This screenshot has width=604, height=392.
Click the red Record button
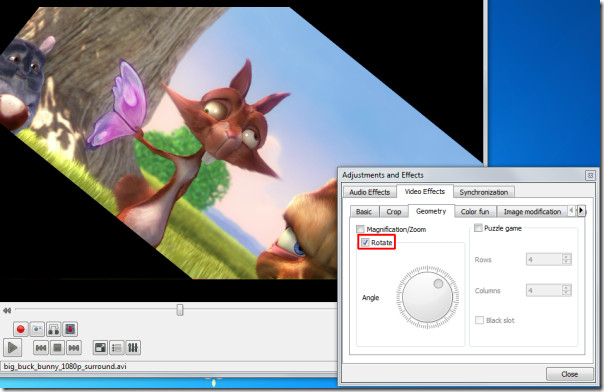[20, 329]
